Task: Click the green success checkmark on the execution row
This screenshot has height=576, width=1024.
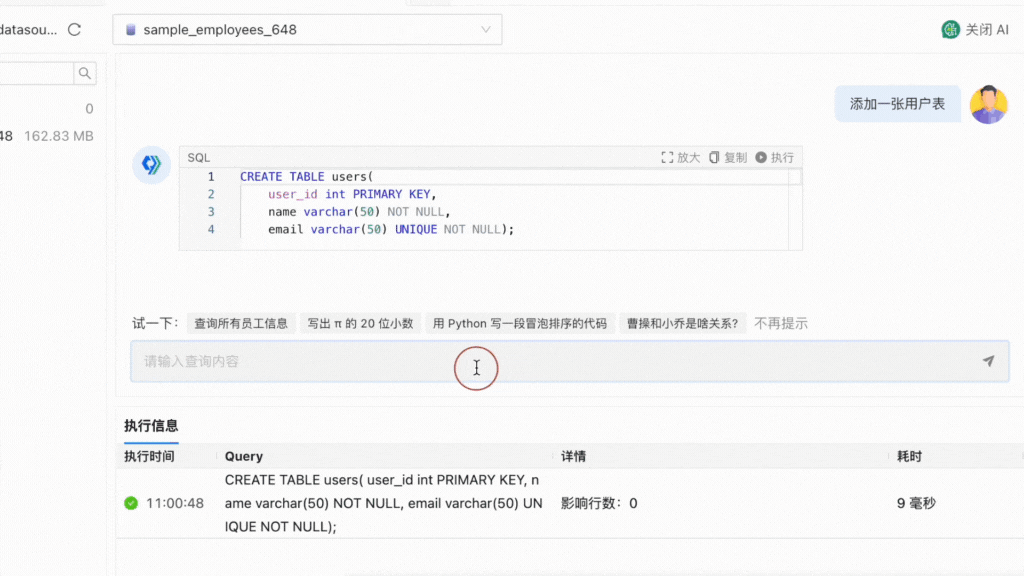Action: tap(129, 504)
